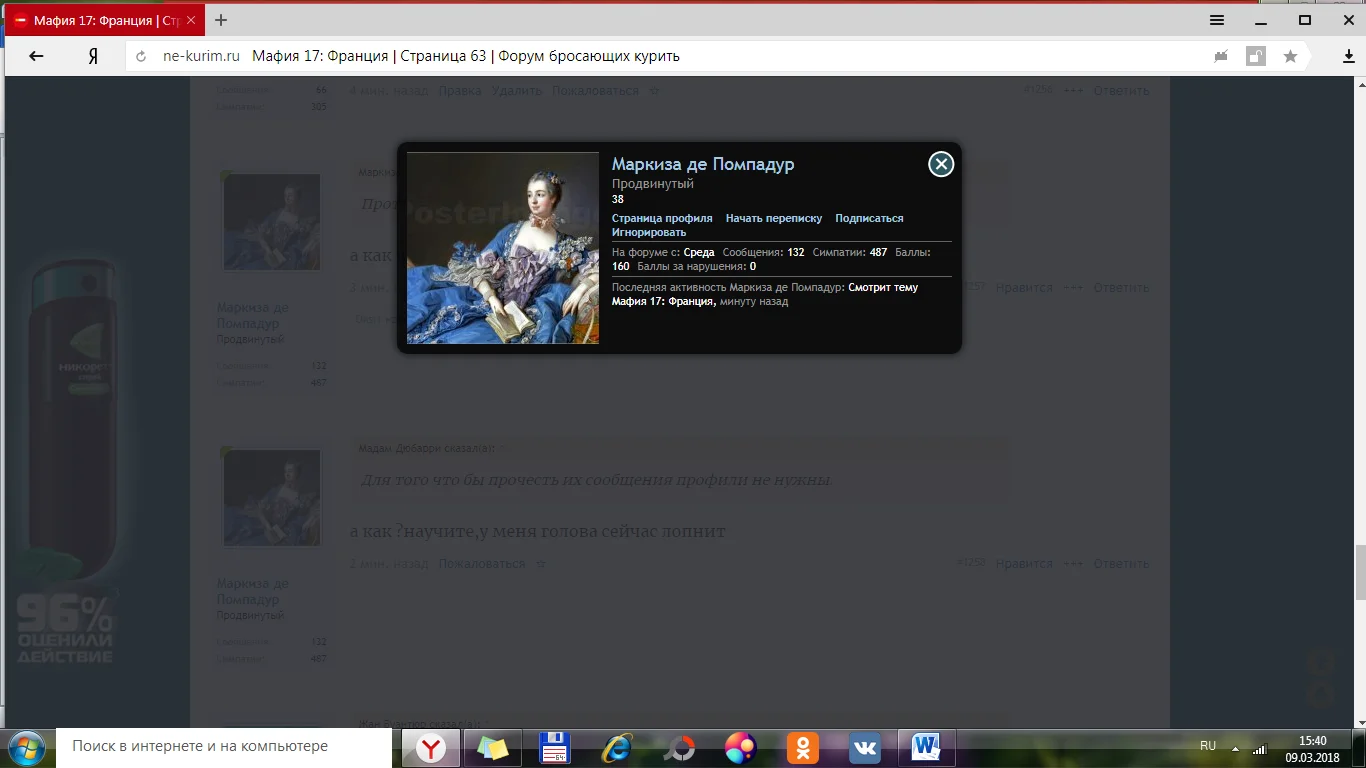The height and width of the screenshot is (768, 1366).
Task: Switch to Microsoft Word in taskbar
Action: click(927, 747)
